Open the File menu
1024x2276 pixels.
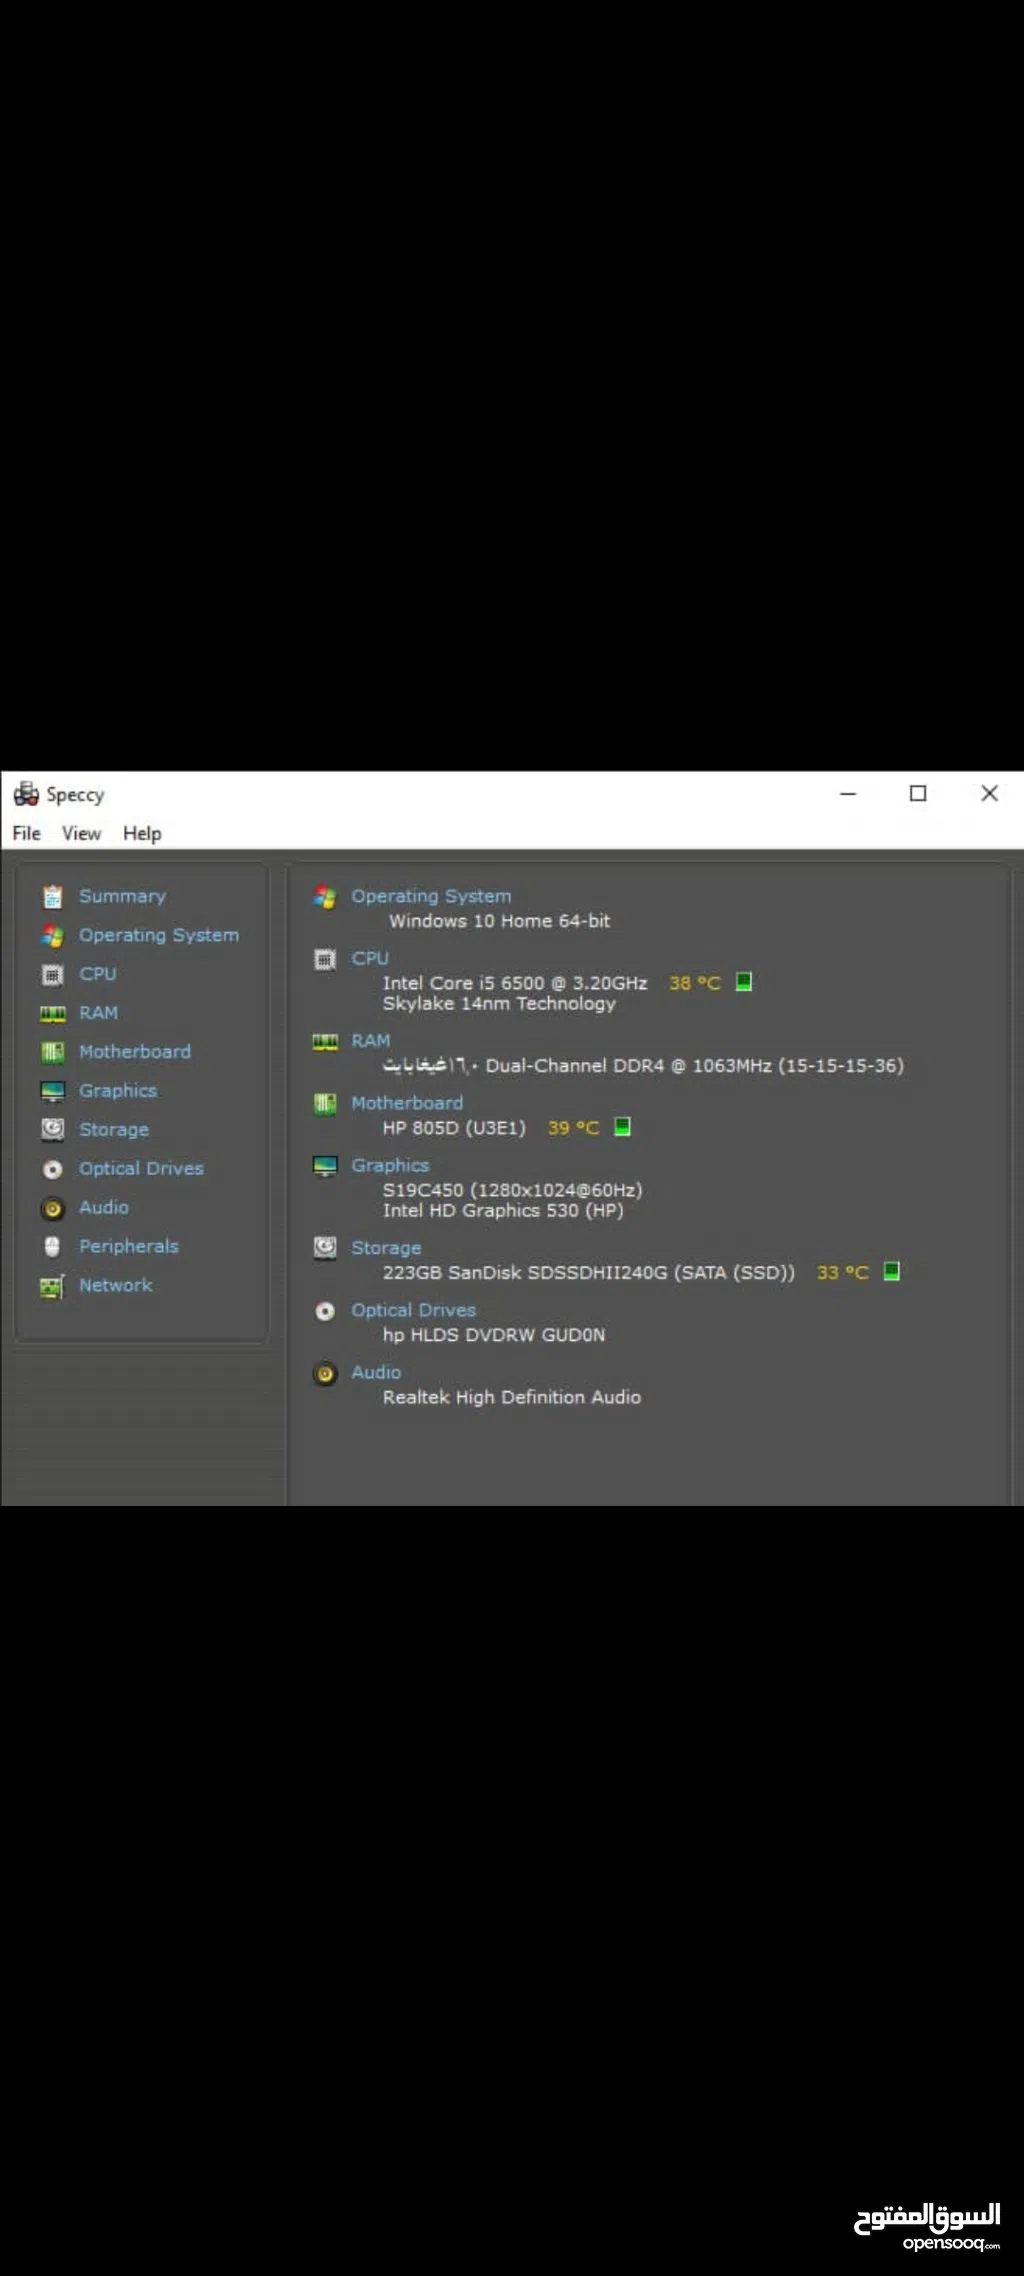[27, 833]
